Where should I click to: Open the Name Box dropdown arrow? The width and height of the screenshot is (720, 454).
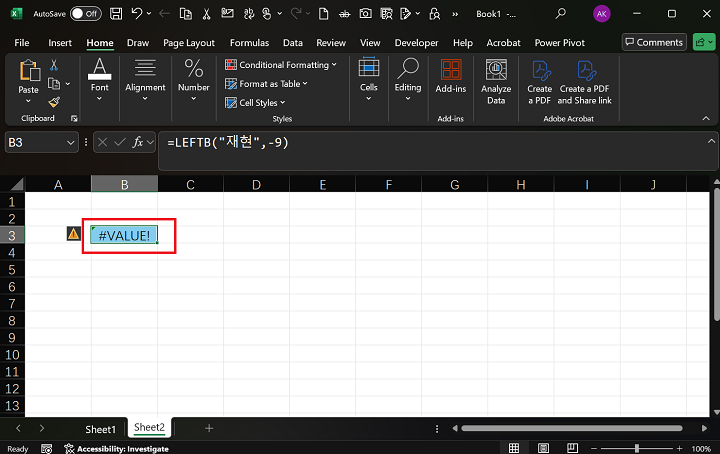(71, 143)
